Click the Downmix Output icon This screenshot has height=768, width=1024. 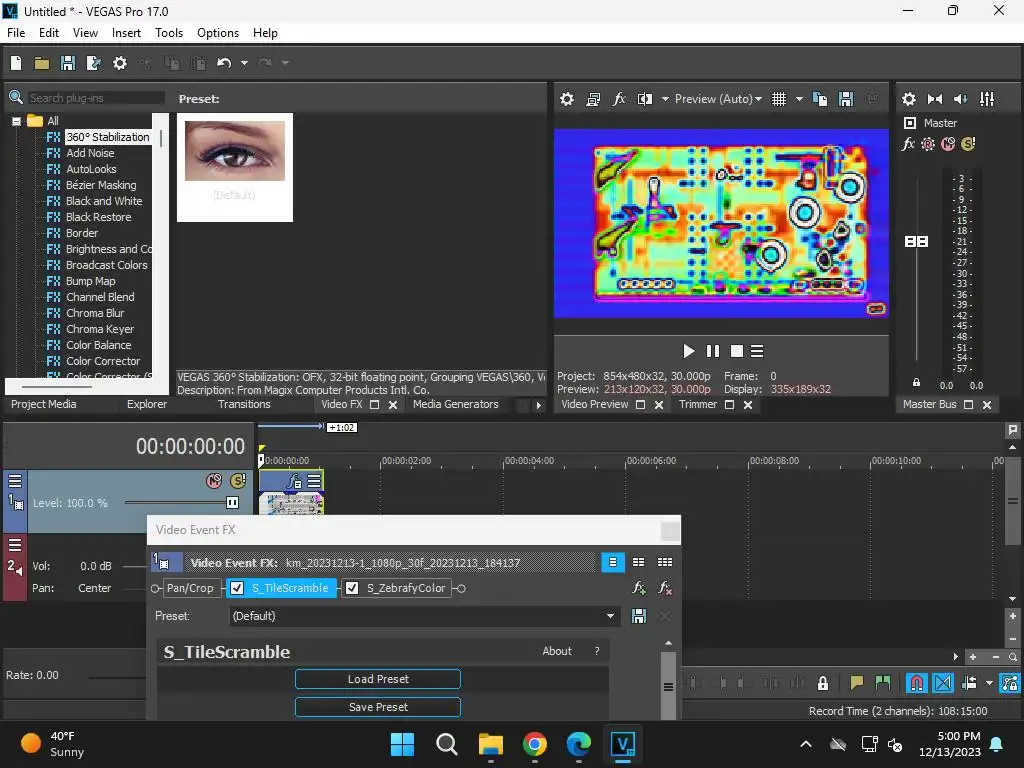click(935, 99)
